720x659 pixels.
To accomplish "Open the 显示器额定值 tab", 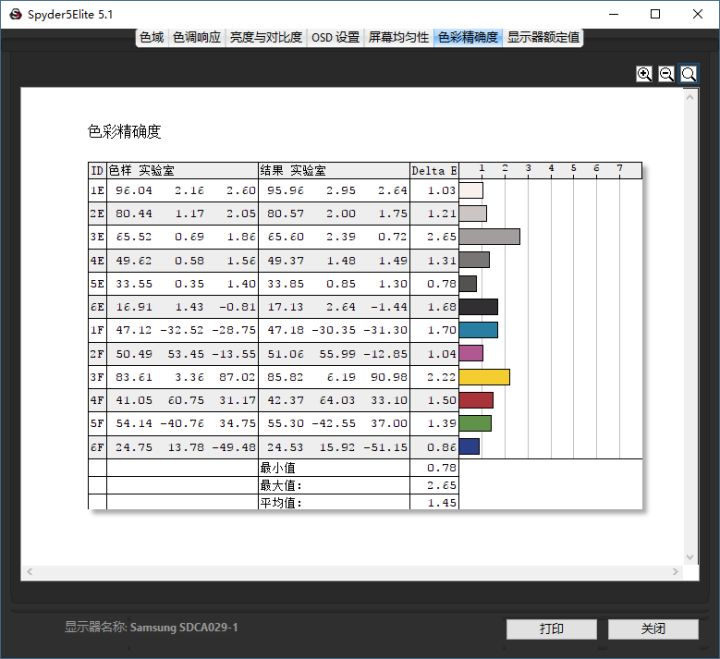I will tap(543, 37).
